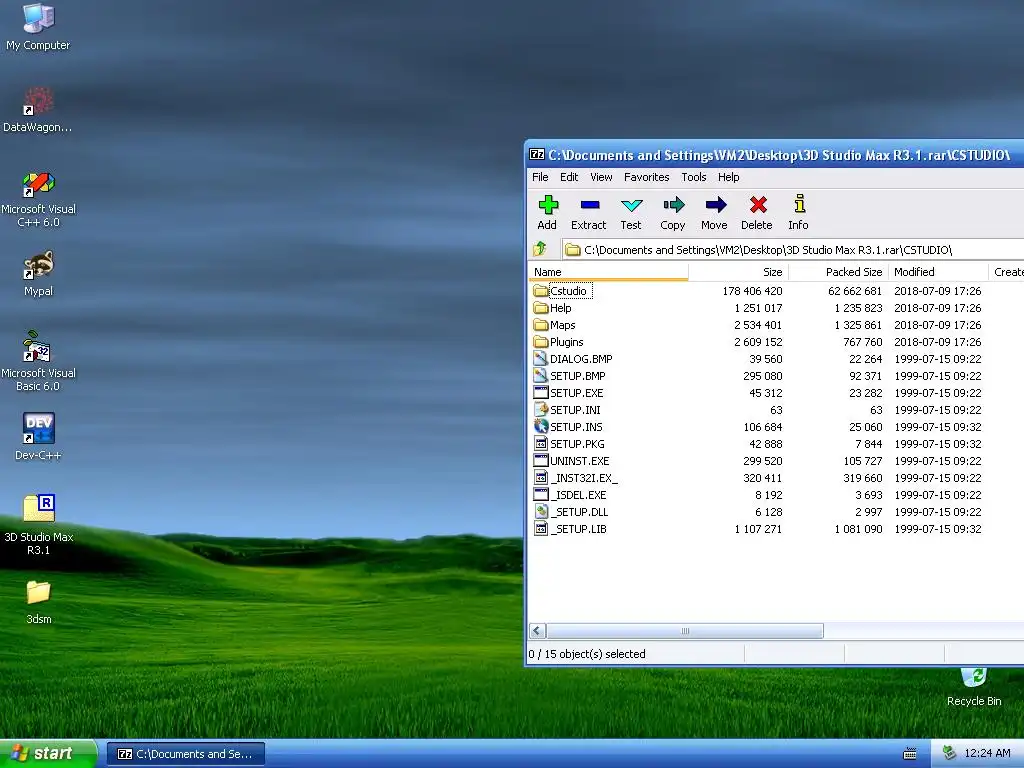Click the on-screen keyboard taskbar icon
The width and height of the screenshot is (1024, 768).
(x=909, y=754)
